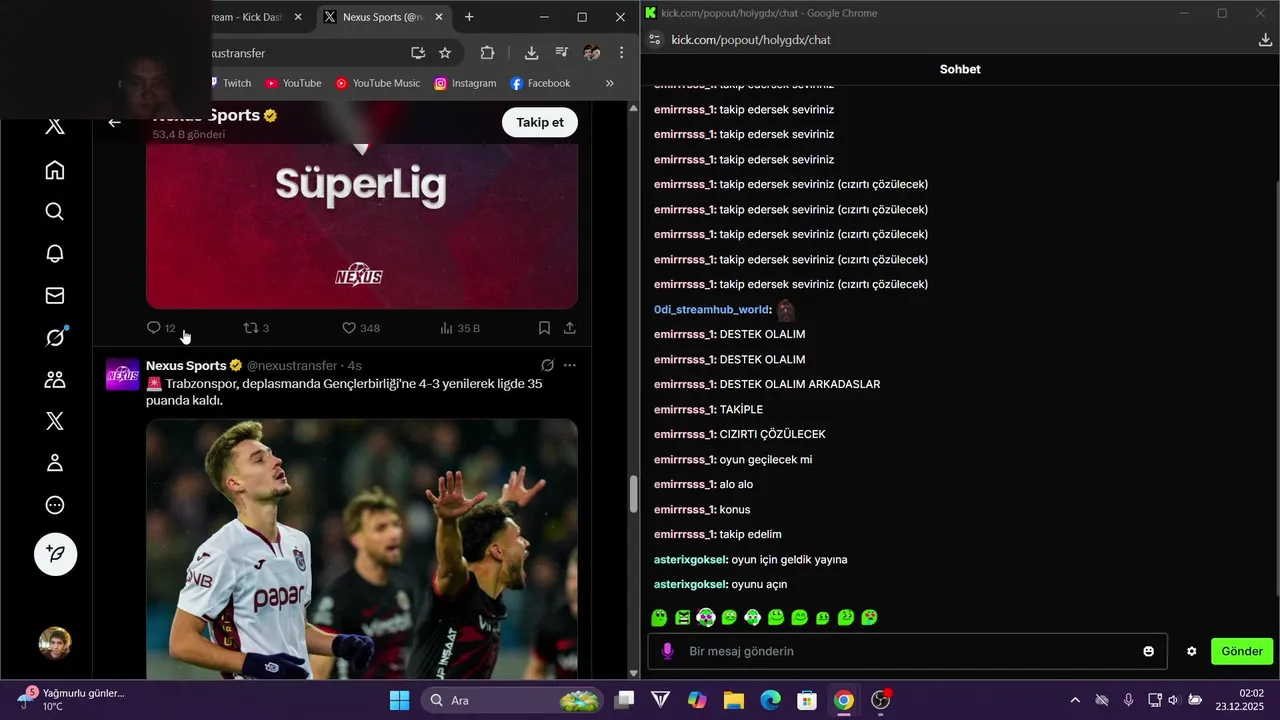Open the More circle menu in X sidebar
This screenshot has width=1280, height=720.
(x=55, y=505)
